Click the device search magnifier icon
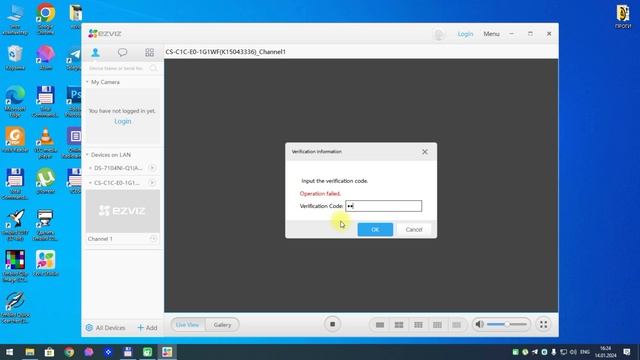This screenshot has height=360, width=640. pyautogui.click(x=153, y=68)
